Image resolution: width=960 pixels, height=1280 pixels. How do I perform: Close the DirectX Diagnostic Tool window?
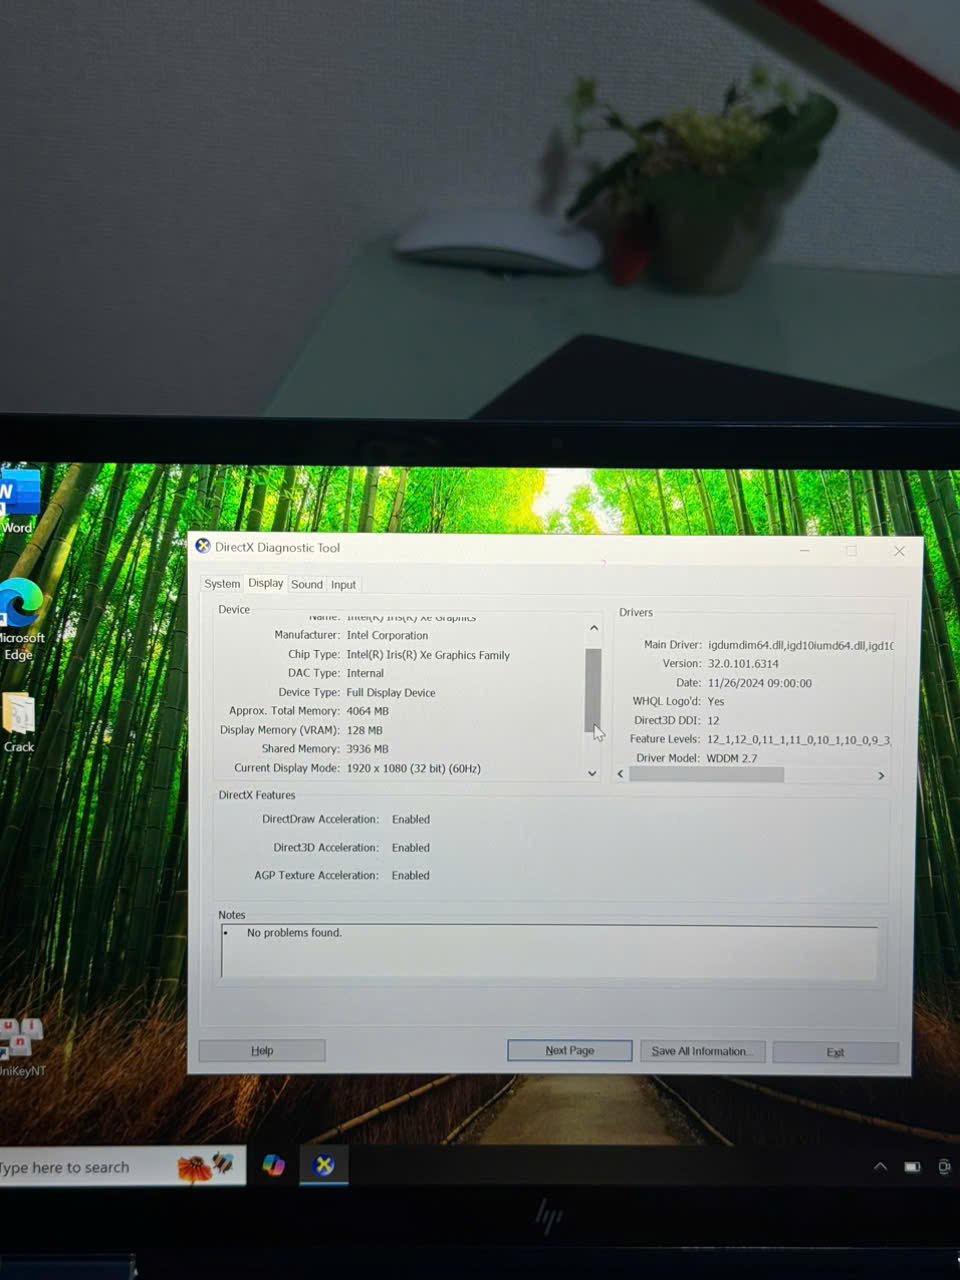(x=899, y=551)
